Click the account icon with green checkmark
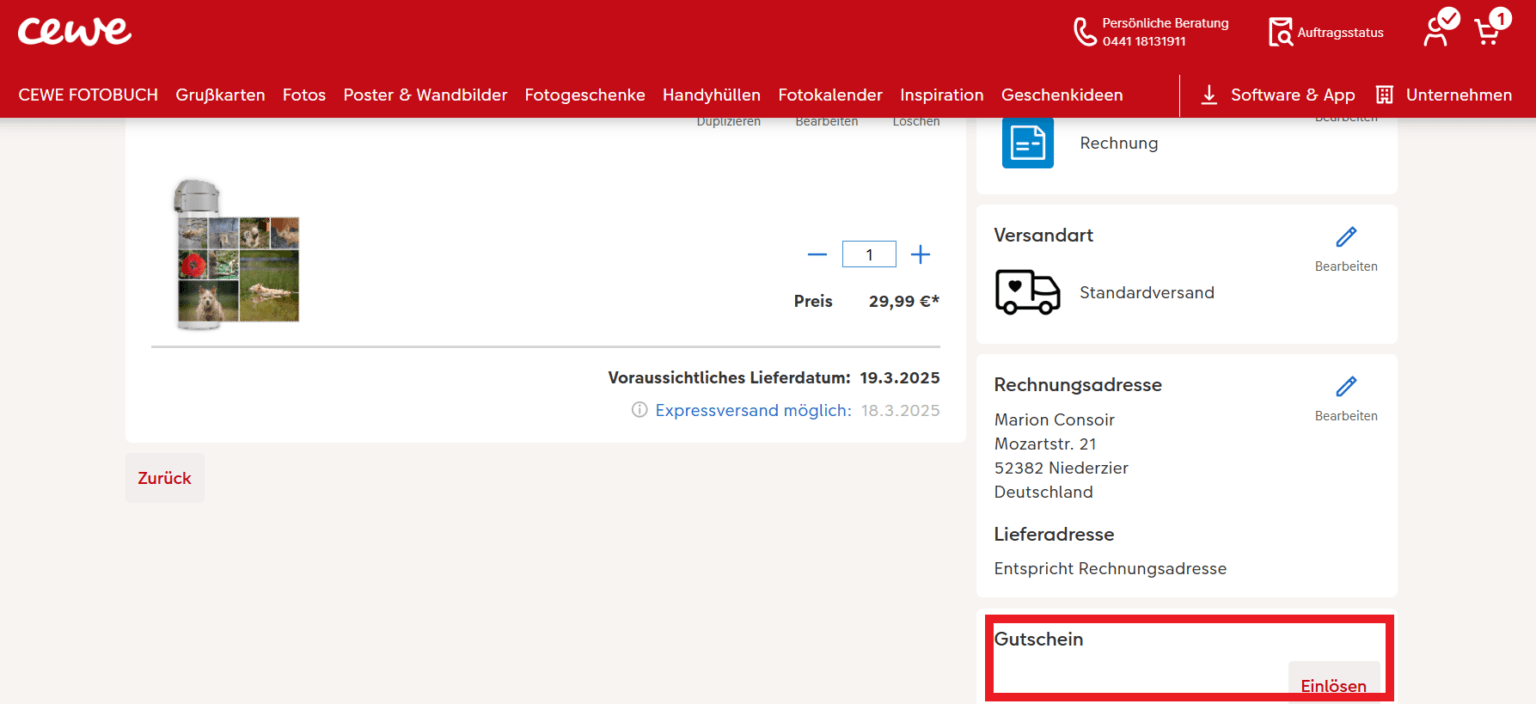Viewport: 1536px width, 704px height. pyautogui.click(x=1435, y=31)
